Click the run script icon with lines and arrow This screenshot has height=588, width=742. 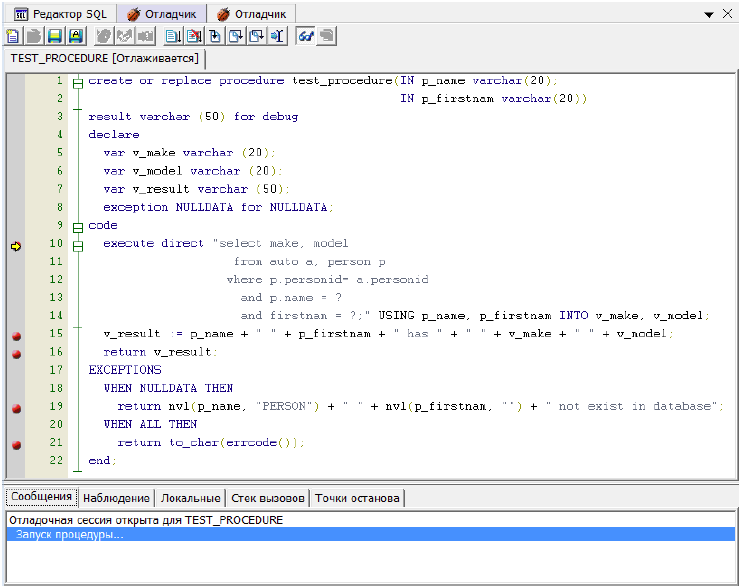[x=173, y=36]
